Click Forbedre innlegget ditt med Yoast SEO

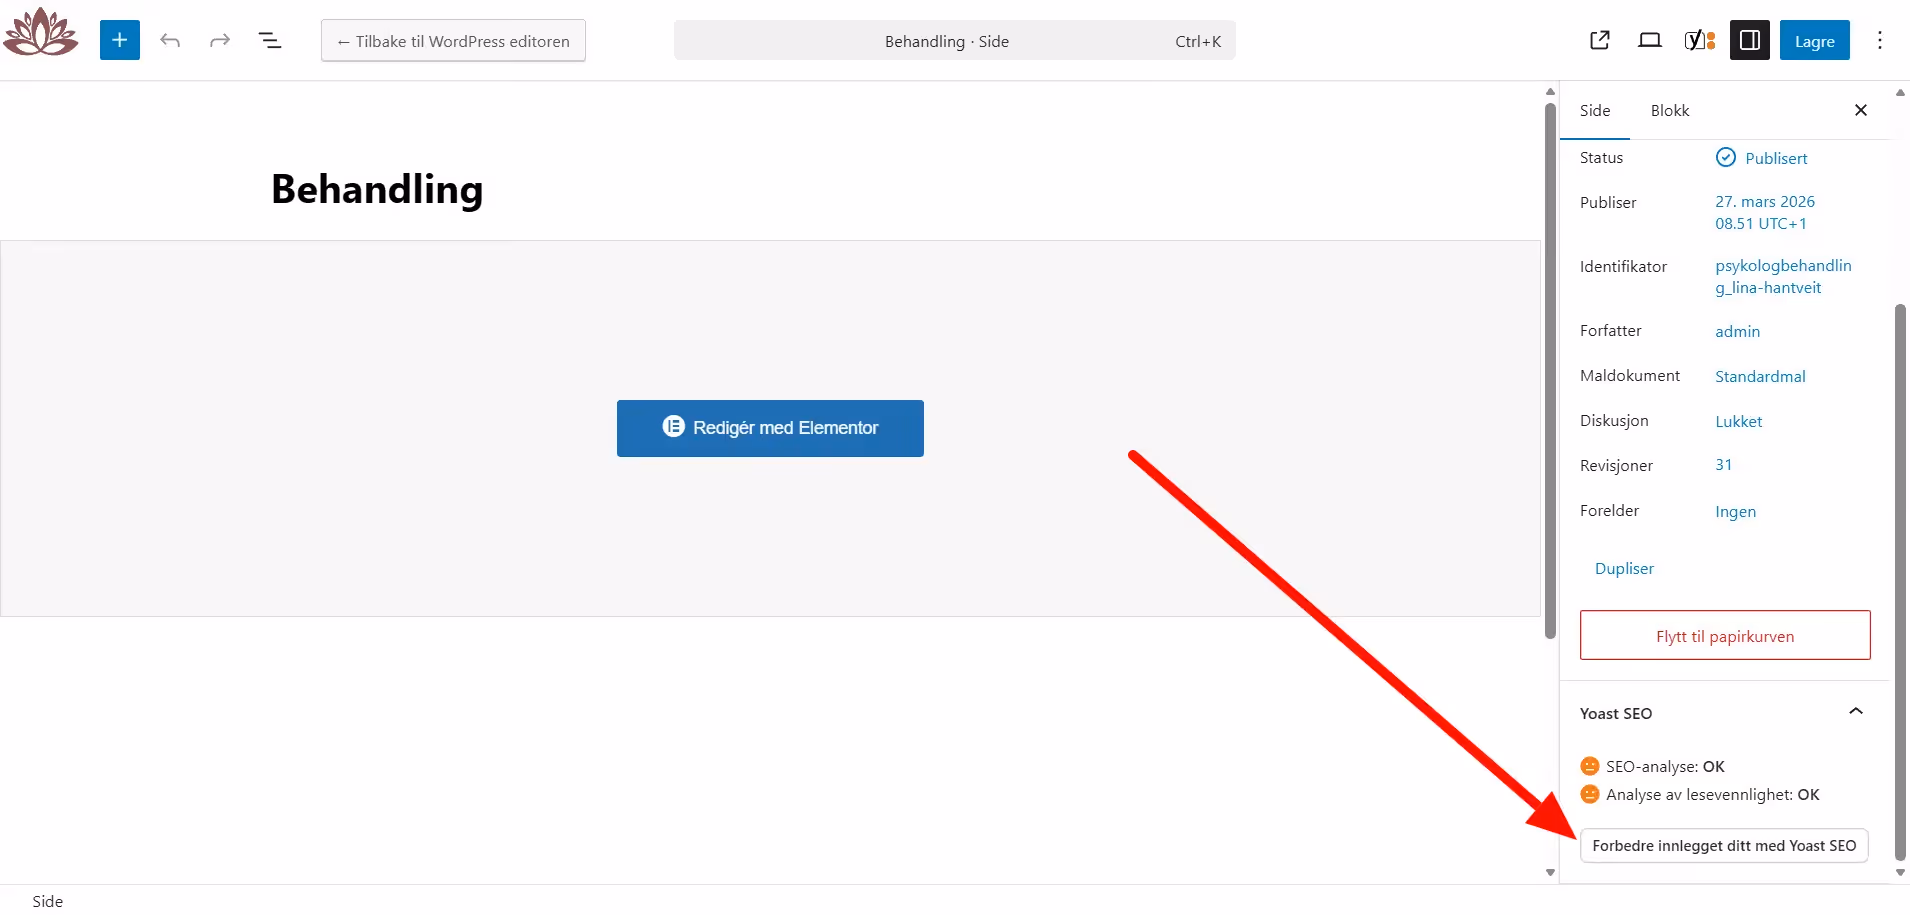(x=1724, y=845)
